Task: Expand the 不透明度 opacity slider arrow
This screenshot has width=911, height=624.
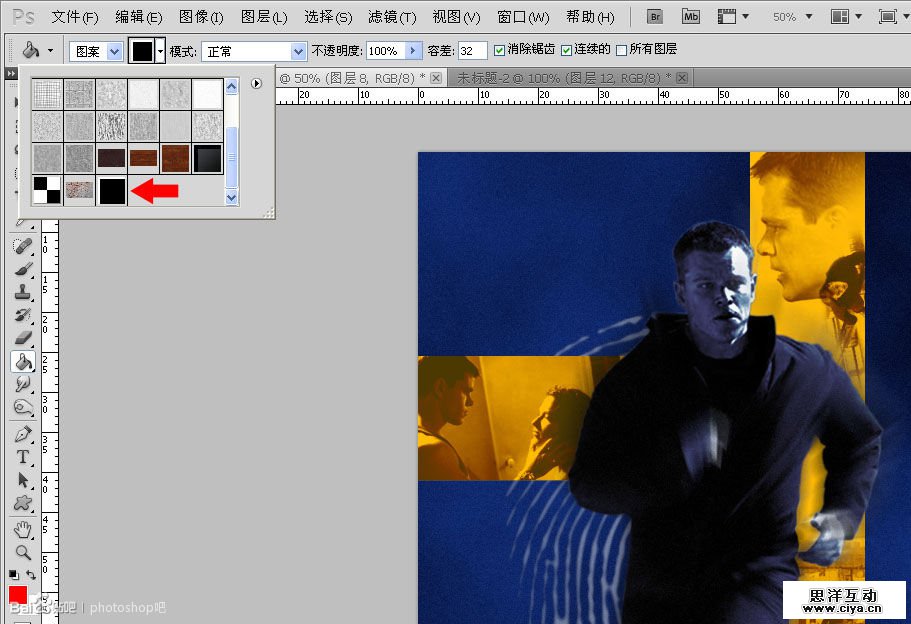Action: click(x=414, y=51)
